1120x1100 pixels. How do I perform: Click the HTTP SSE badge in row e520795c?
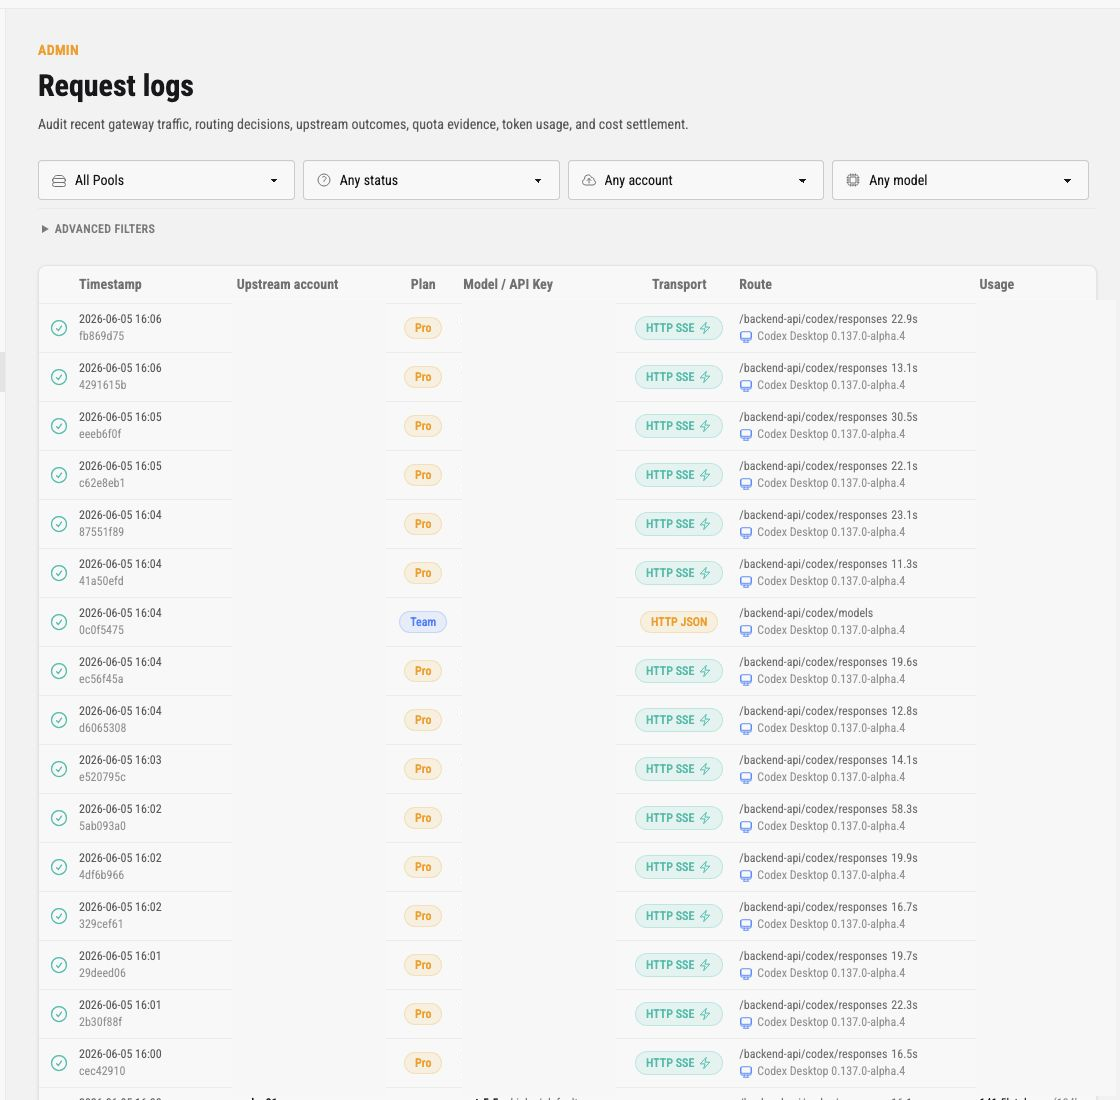click(679, 769)
